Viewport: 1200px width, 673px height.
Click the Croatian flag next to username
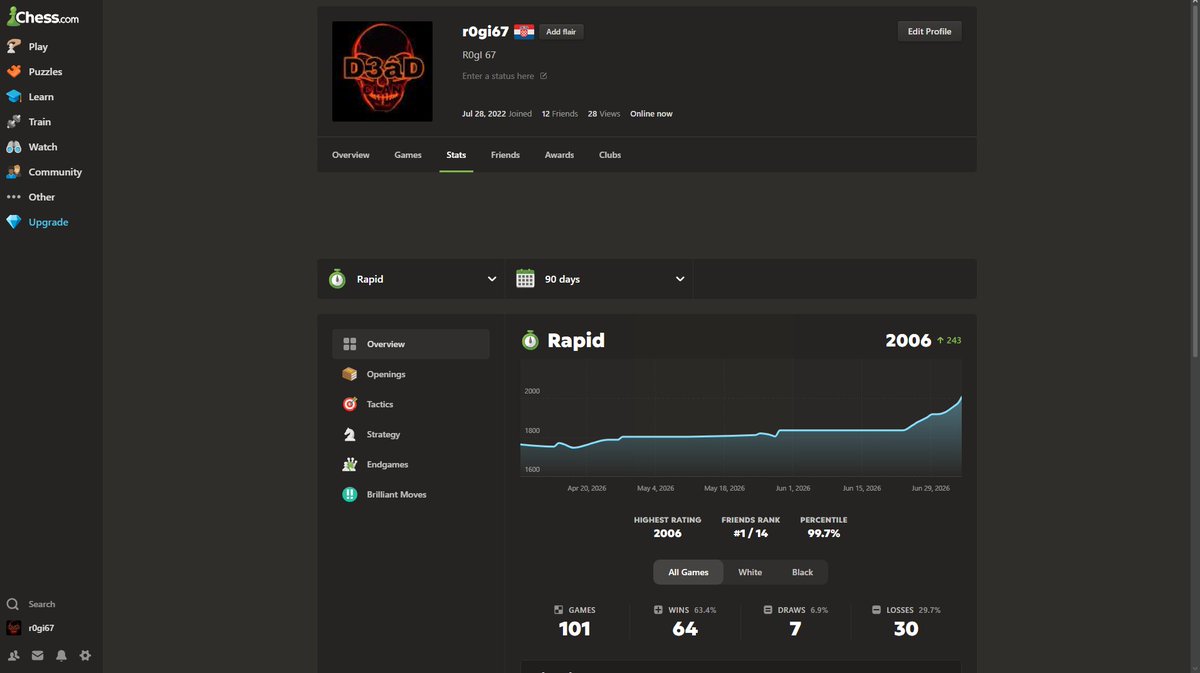(x=524, y=32)
